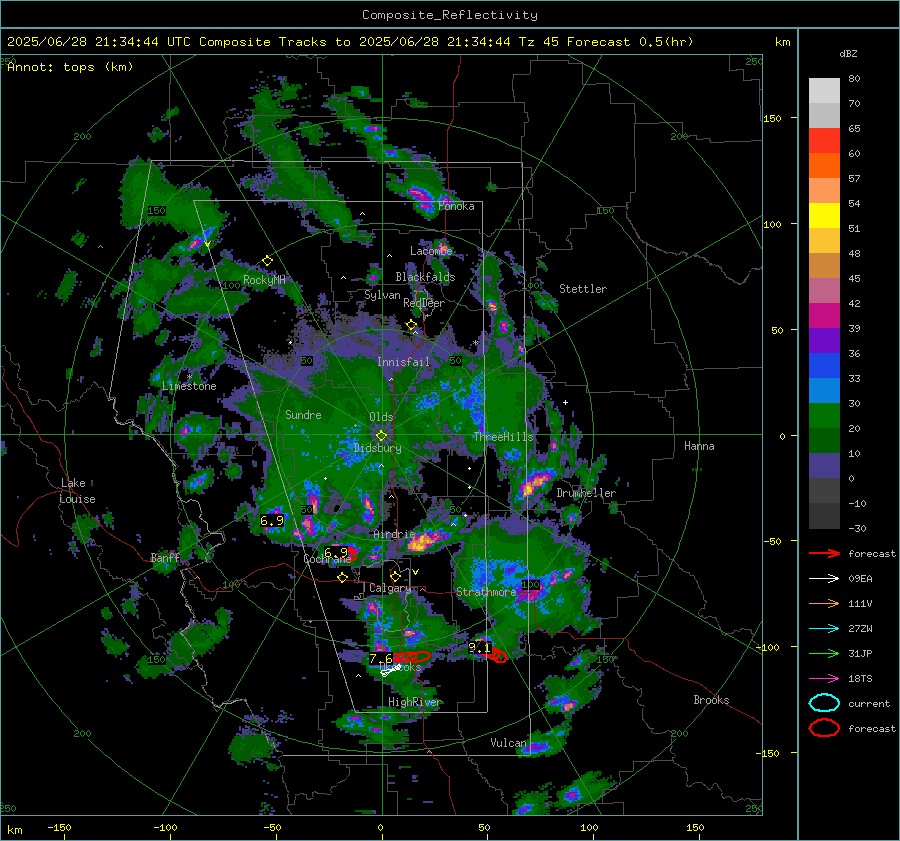The image size is (900, 841).
Task: Click the RedDeer city label
Action: [x=424, y=303]
